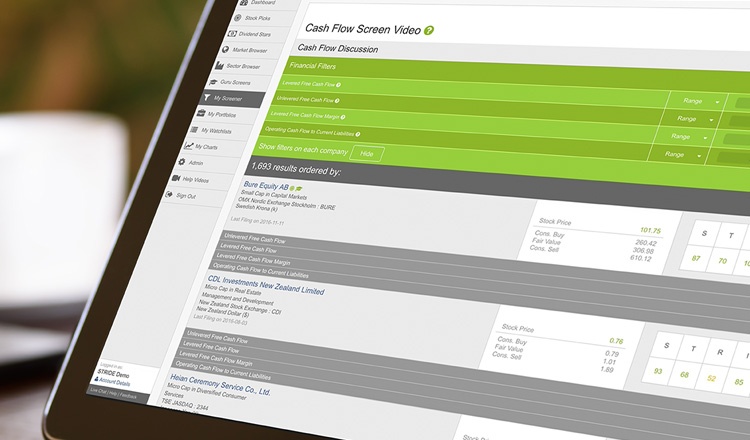Click help icon next to Unlevered Free Cash Flow filter
This screenshot has height=440, width=750.
tap(337, 100)
